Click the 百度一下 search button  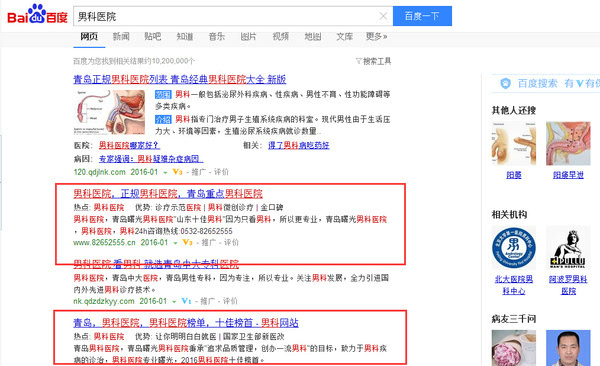(x=422, y=16)
